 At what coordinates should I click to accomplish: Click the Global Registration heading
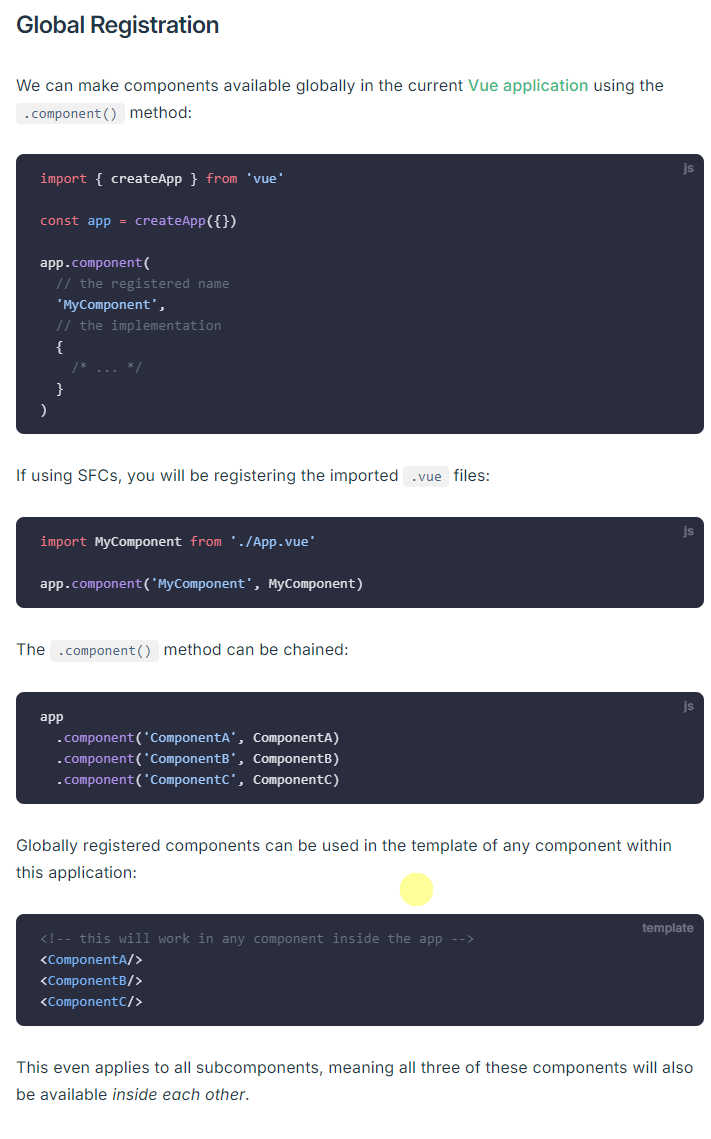point(118,25)
